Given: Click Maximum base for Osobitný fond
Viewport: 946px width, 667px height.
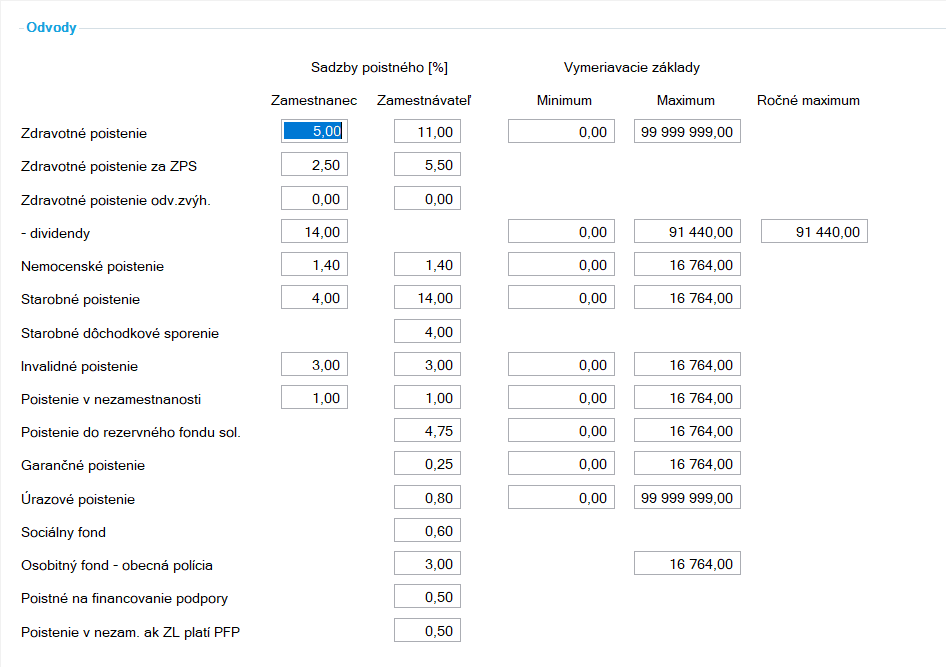Looking at the screenshot, I should (x=687, y=564).
